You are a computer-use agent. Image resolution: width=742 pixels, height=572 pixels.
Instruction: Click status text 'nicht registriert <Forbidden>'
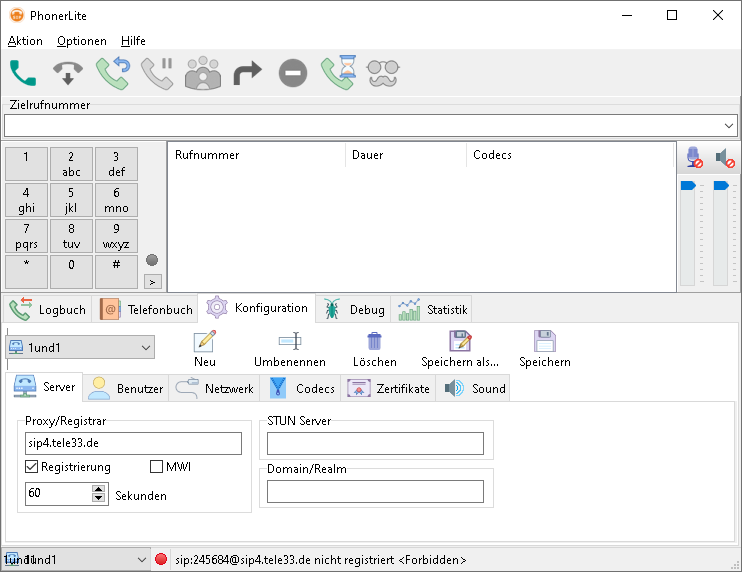[x=390, y=560]
